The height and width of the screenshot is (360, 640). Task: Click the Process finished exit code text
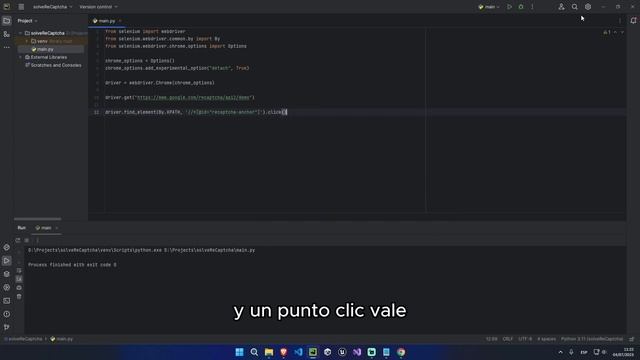[72, 265]
